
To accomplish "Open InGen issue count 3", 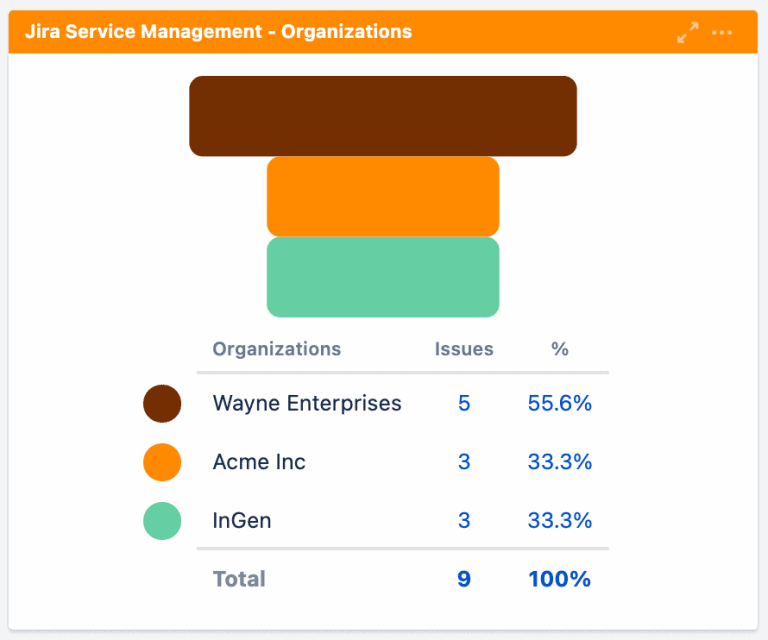I will pyautogui.click(x=464, y=520).
